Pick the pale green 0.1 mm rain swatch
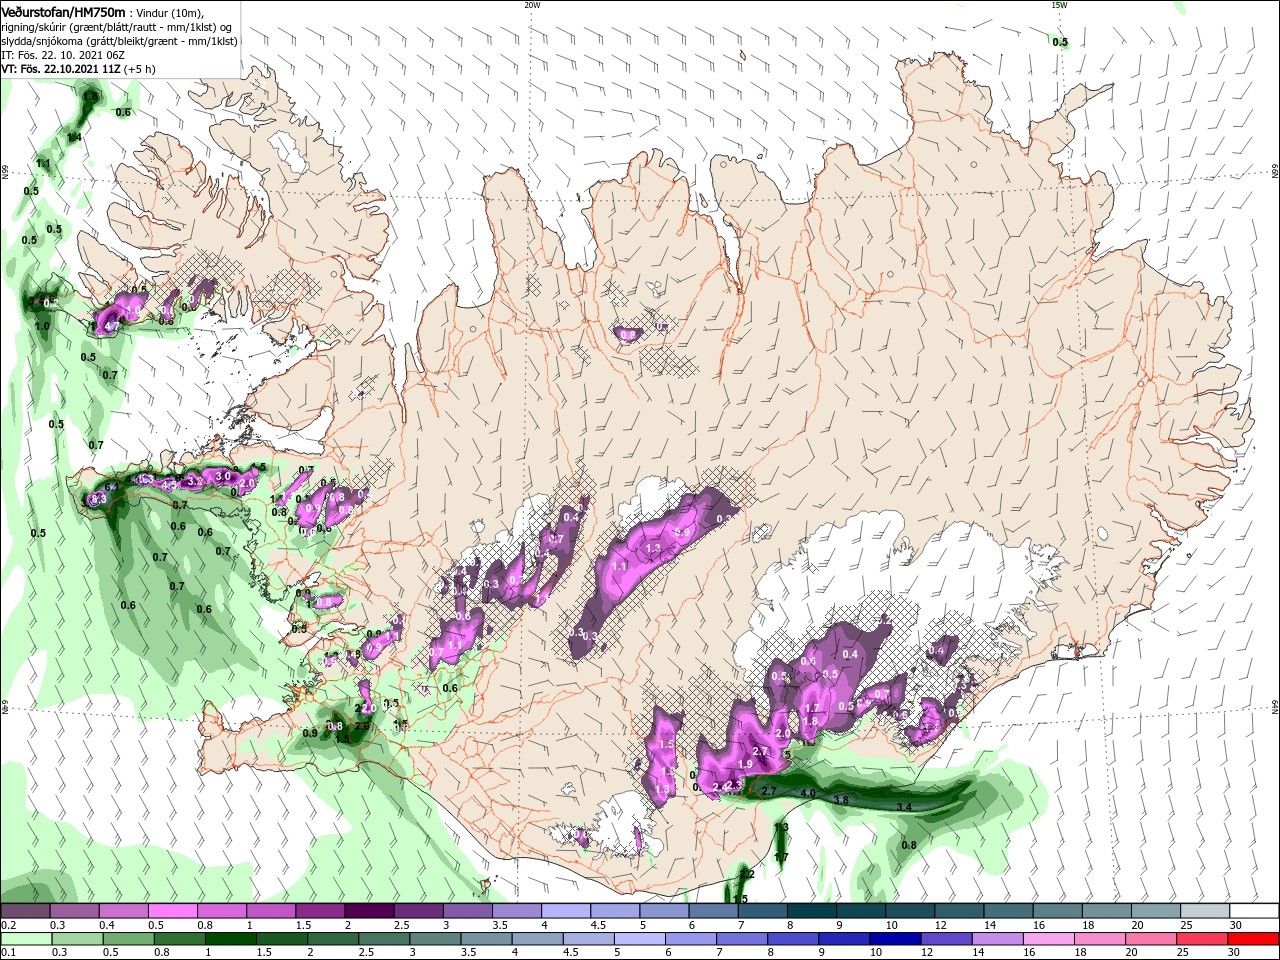Image resolution: width=1280 pixels, height=960 pixels. tap(26, 939)
